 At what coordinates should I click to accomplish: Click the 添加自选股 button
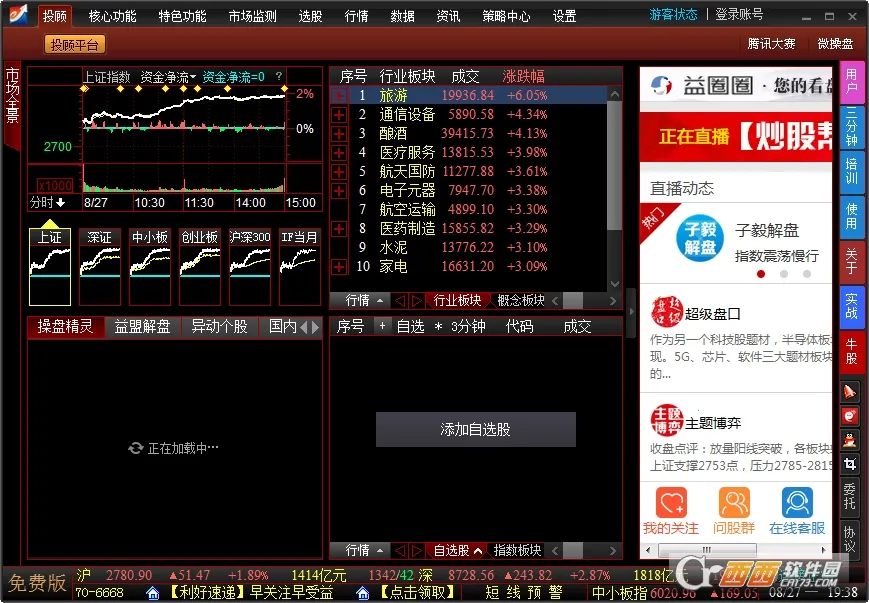(475, 429)
